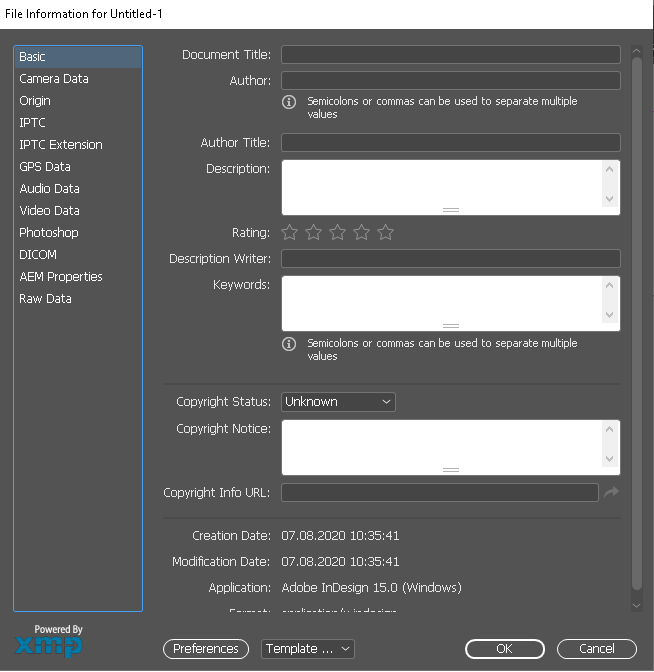This screenshot has height=672, width=654.
Task: Click the Description scroll down arrow
Action: 609,198
